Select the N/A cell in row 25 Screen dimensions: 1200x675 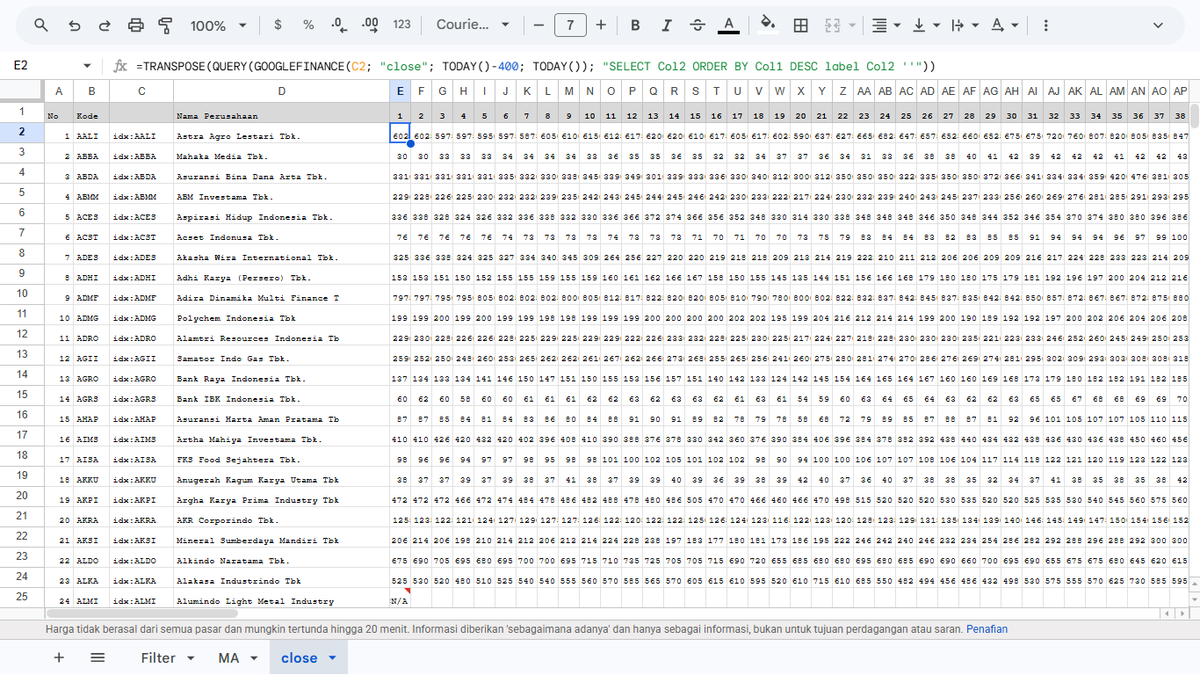click(x=400, y=601)
